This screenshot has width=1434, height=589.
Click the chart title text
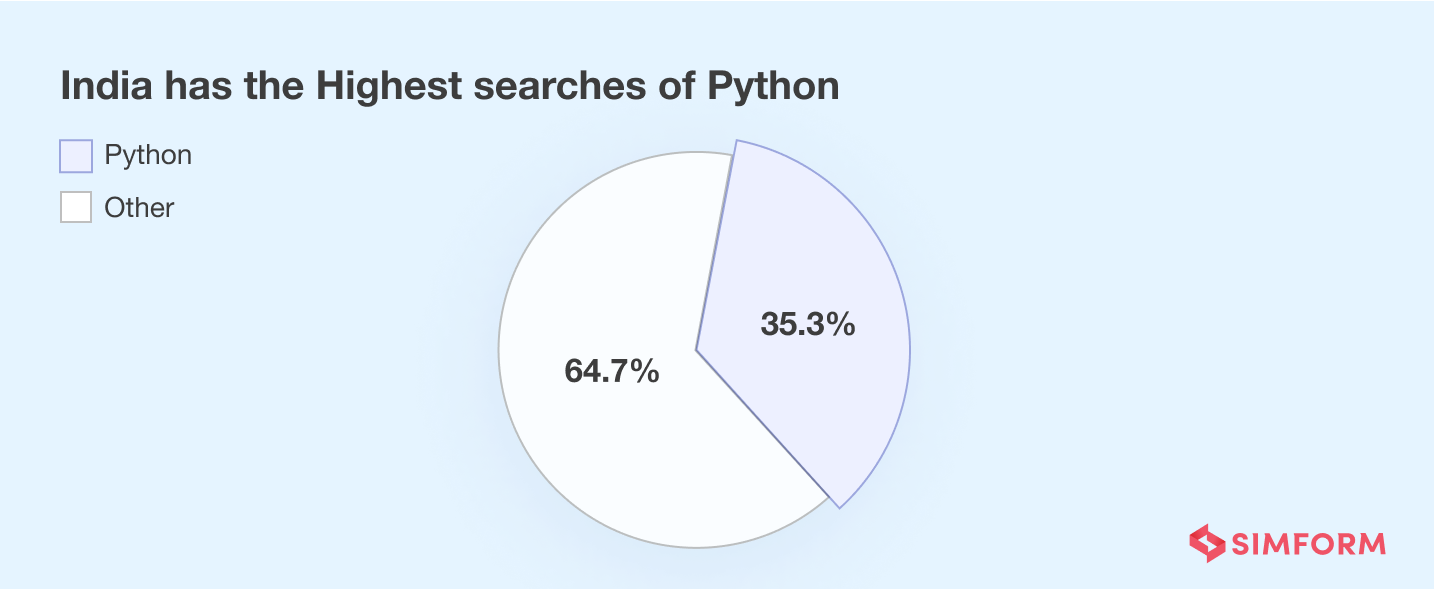[x=449, y=87]
